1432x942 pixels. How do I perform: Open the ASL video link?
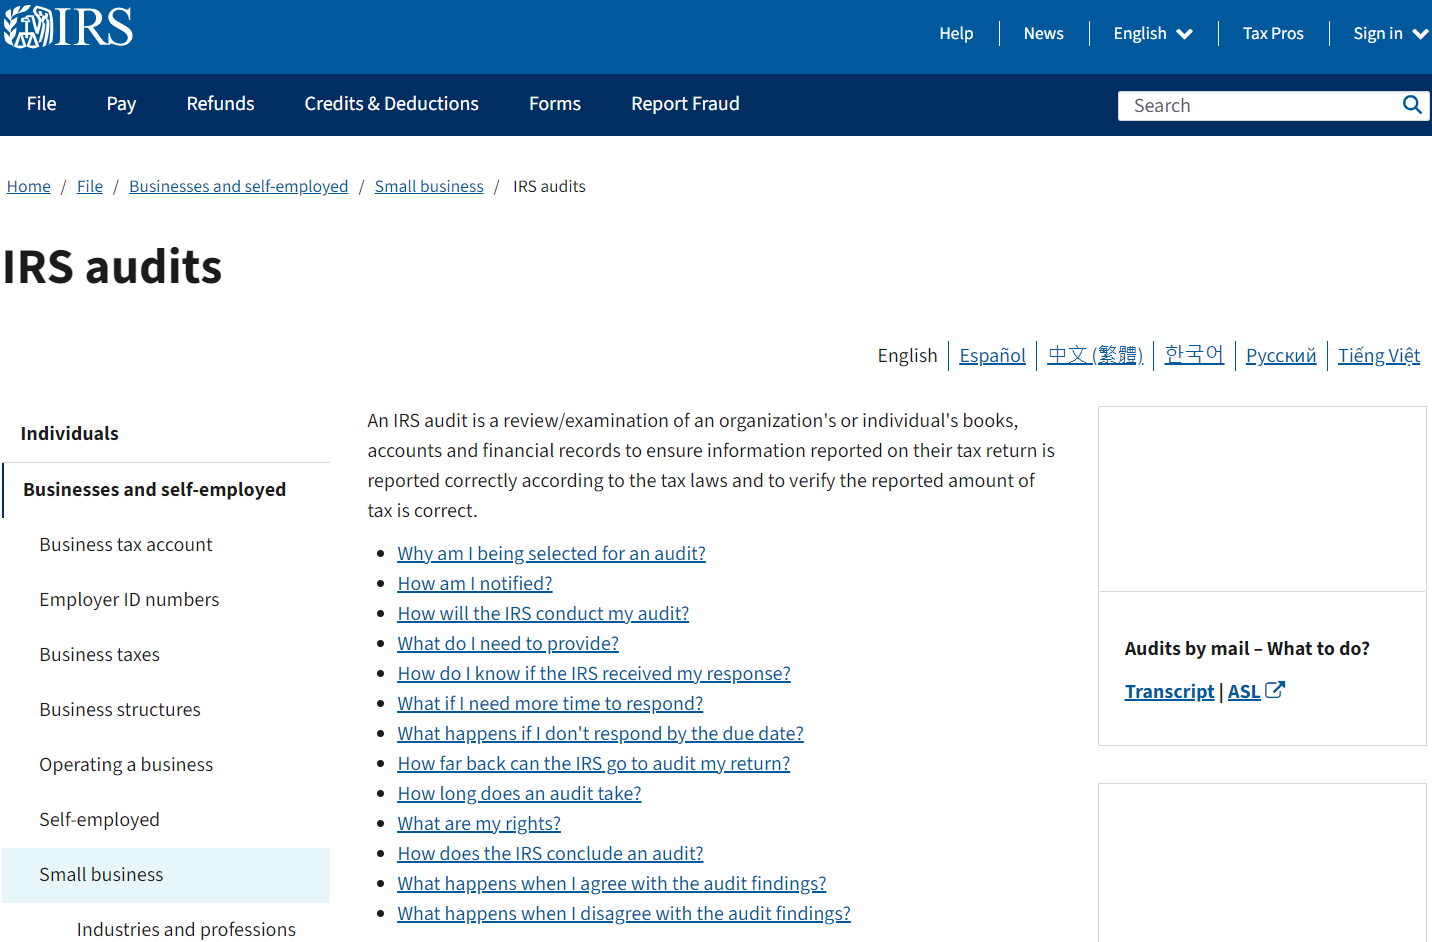1244,692
